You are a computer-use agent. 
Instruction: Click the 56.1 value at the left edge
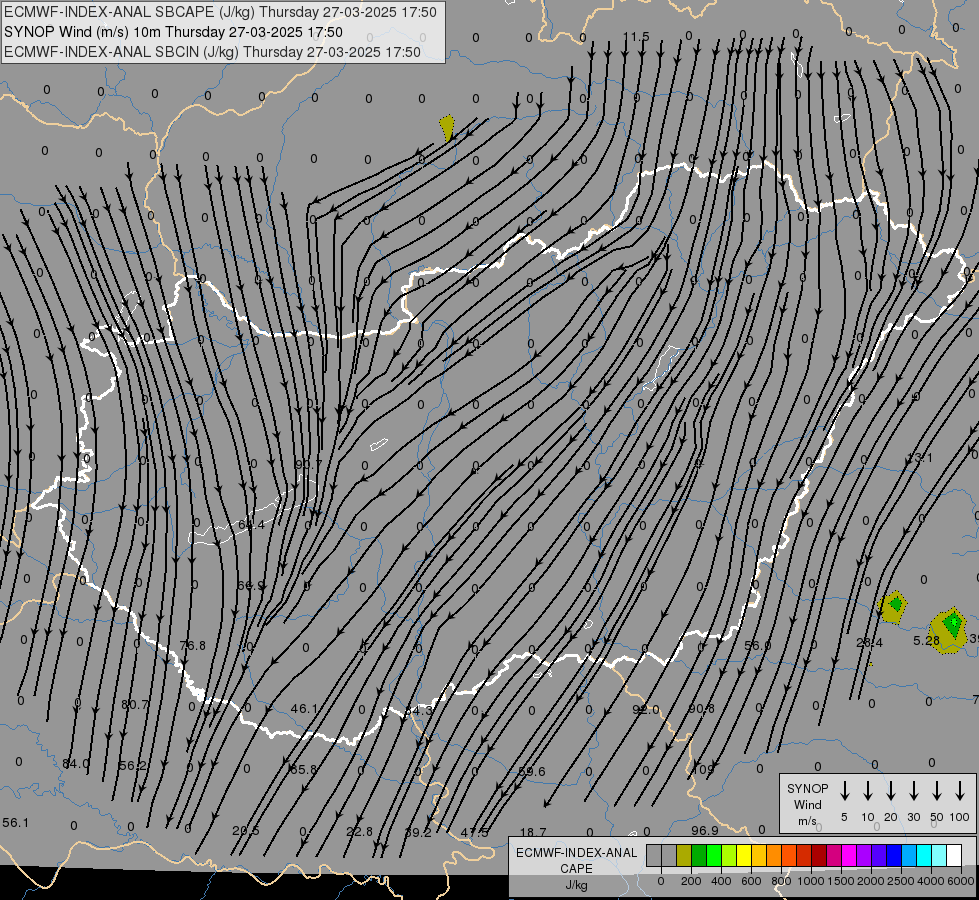[x=16, y=823]
